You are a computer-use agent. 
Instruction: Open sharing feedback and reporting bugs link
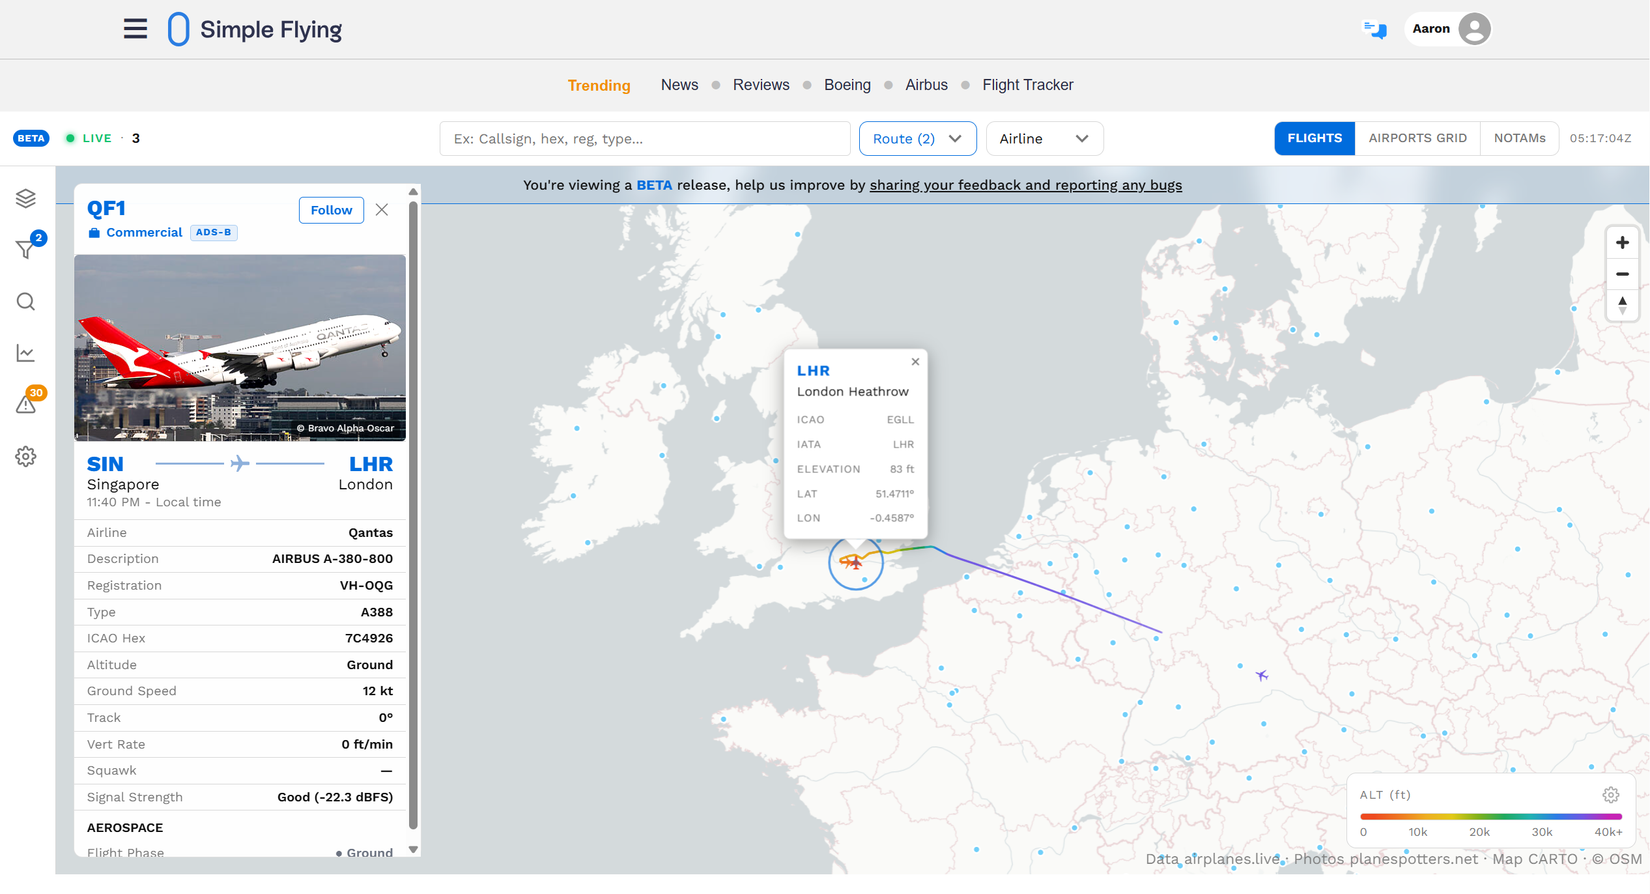pyautogui.click(x=1025, y=185)
